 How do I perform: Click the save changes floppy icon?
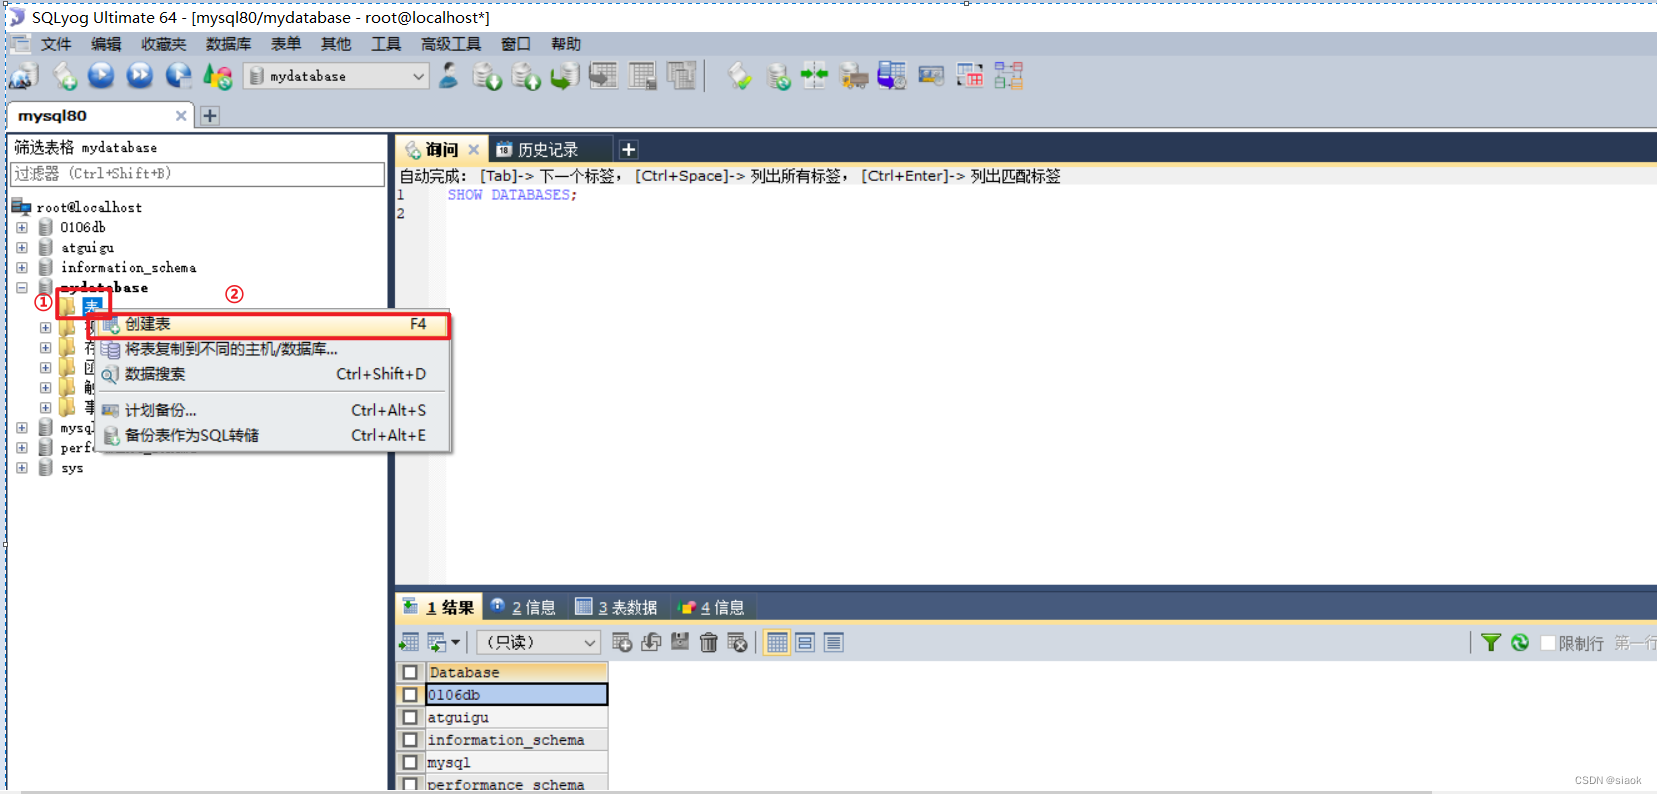(x=680, y=642)
